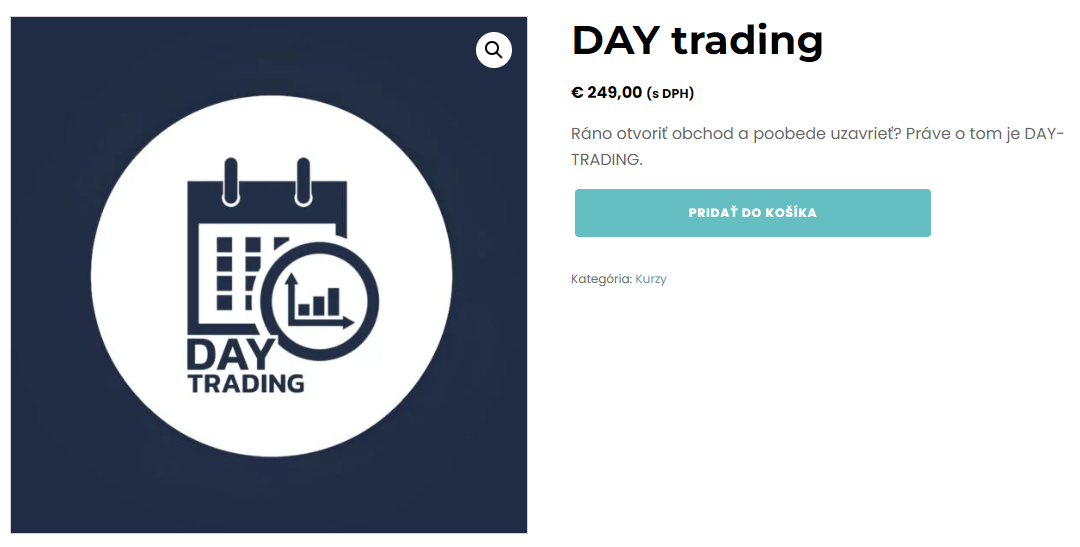
Task: Click the TRADING word inside the logo
Action: (x=246, y=383)
